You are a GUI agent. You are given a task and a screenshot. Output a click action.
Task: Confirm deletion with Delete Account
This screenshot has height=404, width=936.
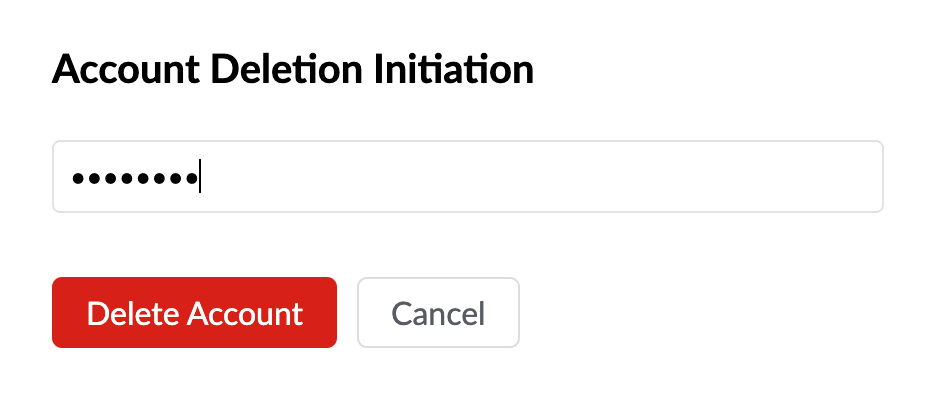(x=194, y=313)
